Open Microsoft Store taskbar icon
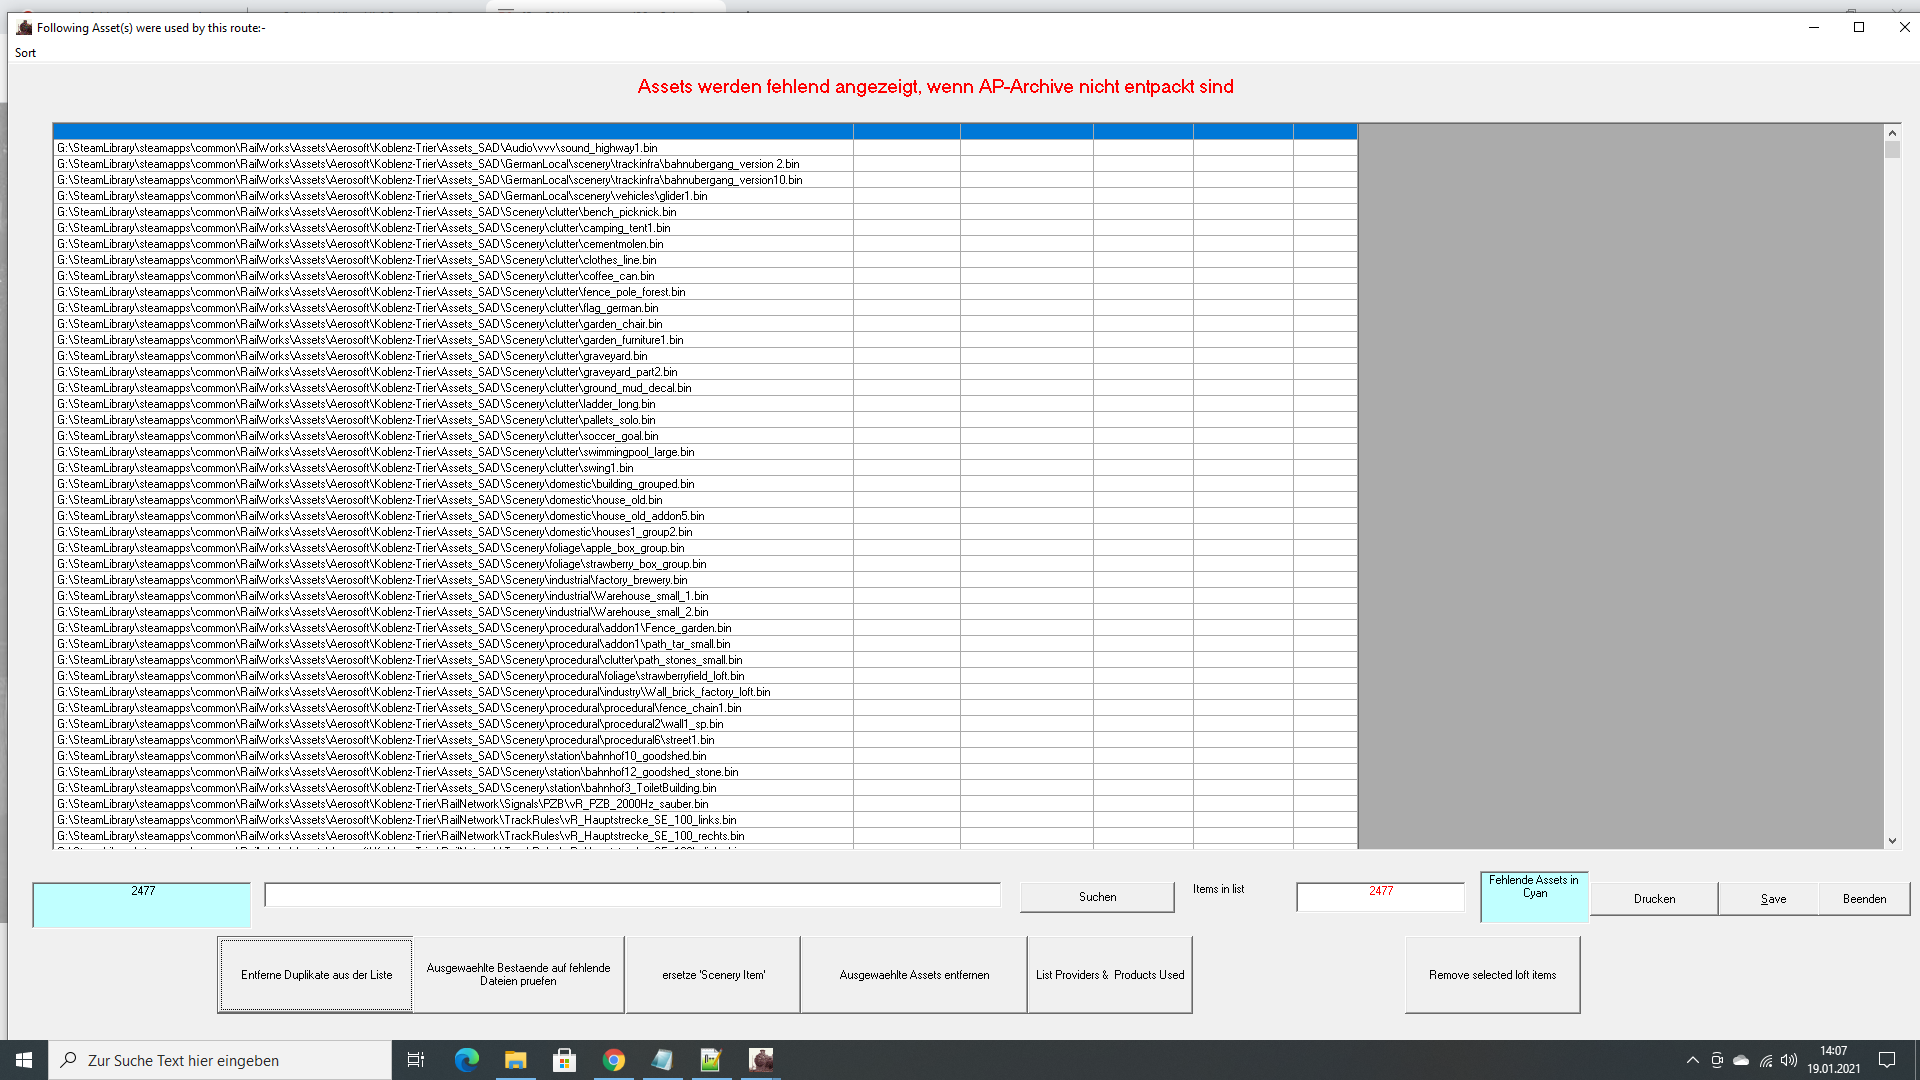 [x=565, y=1060]
